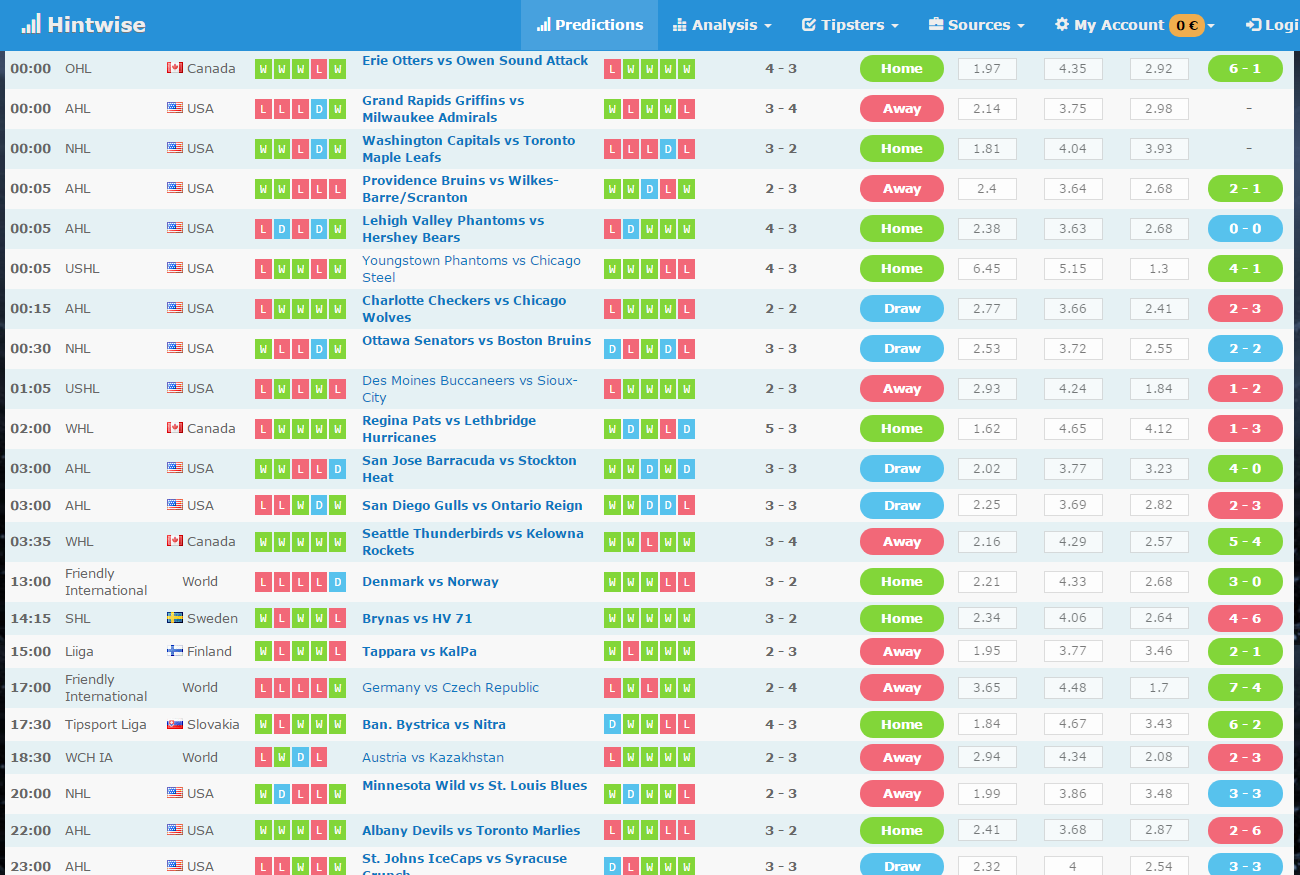Click Sweden flag in Brynas row
The height and width of the screenshot is (875, 1300).
click(x=175, y=618)
